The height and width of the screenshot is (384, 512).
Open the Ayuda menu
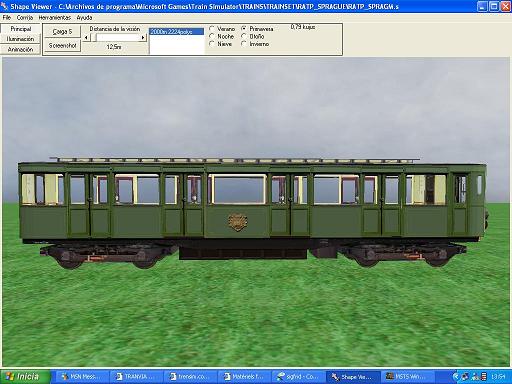84,17
